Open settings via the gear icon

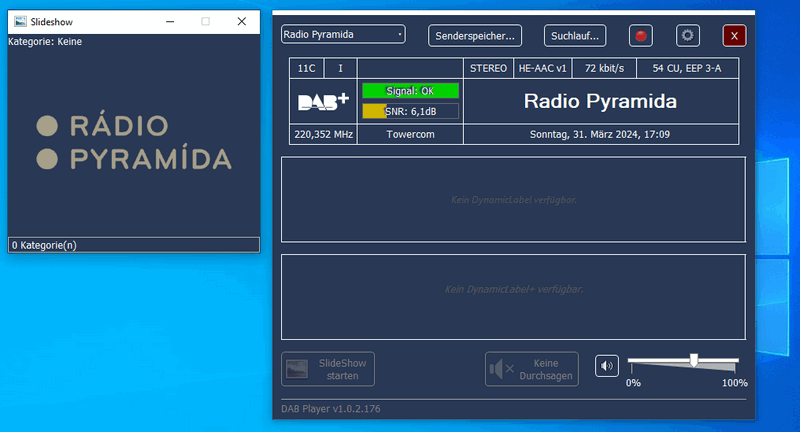coord(688,36)
